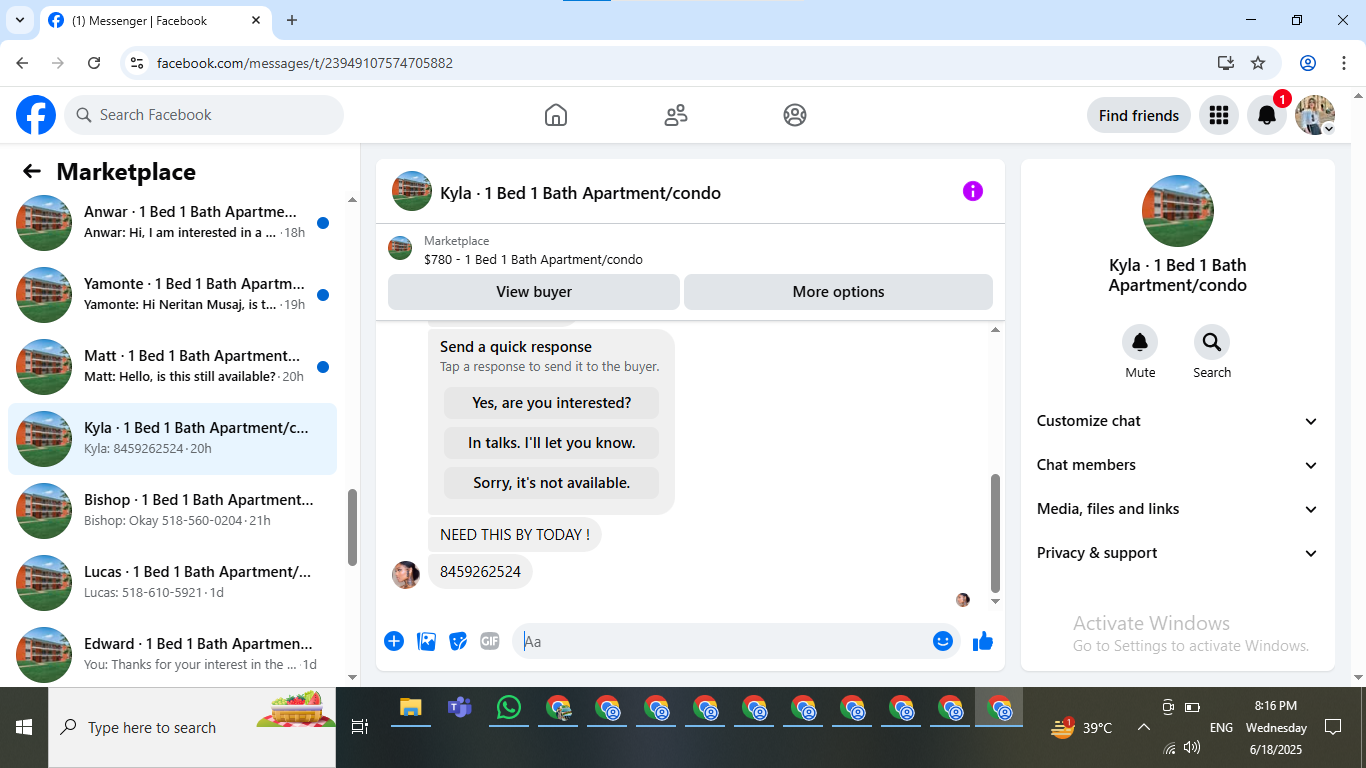Viewport: 1366px width, 768px height.
Task: Open the Friends icon in top navigation
Action: 676,115
